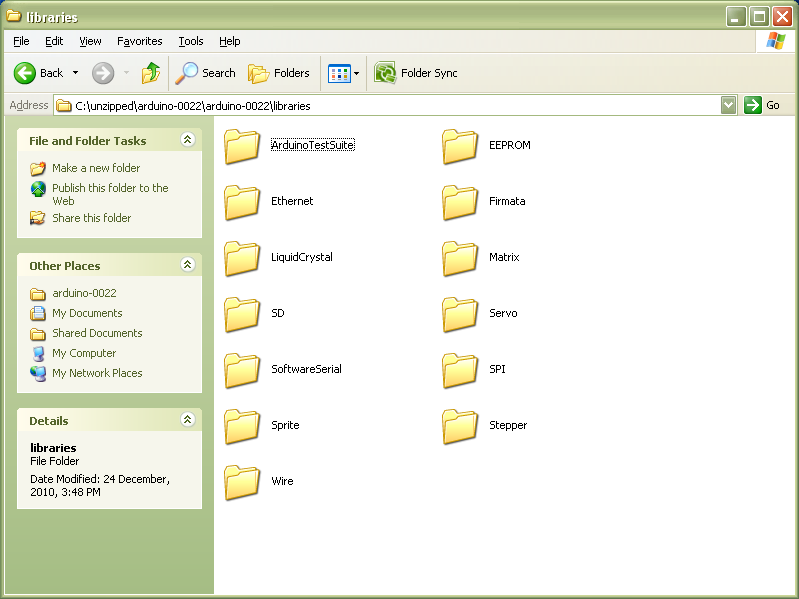The height and width of the screenshot is (599, 799).
Task: Select the Servo folder icon
Action: [460, 314]
